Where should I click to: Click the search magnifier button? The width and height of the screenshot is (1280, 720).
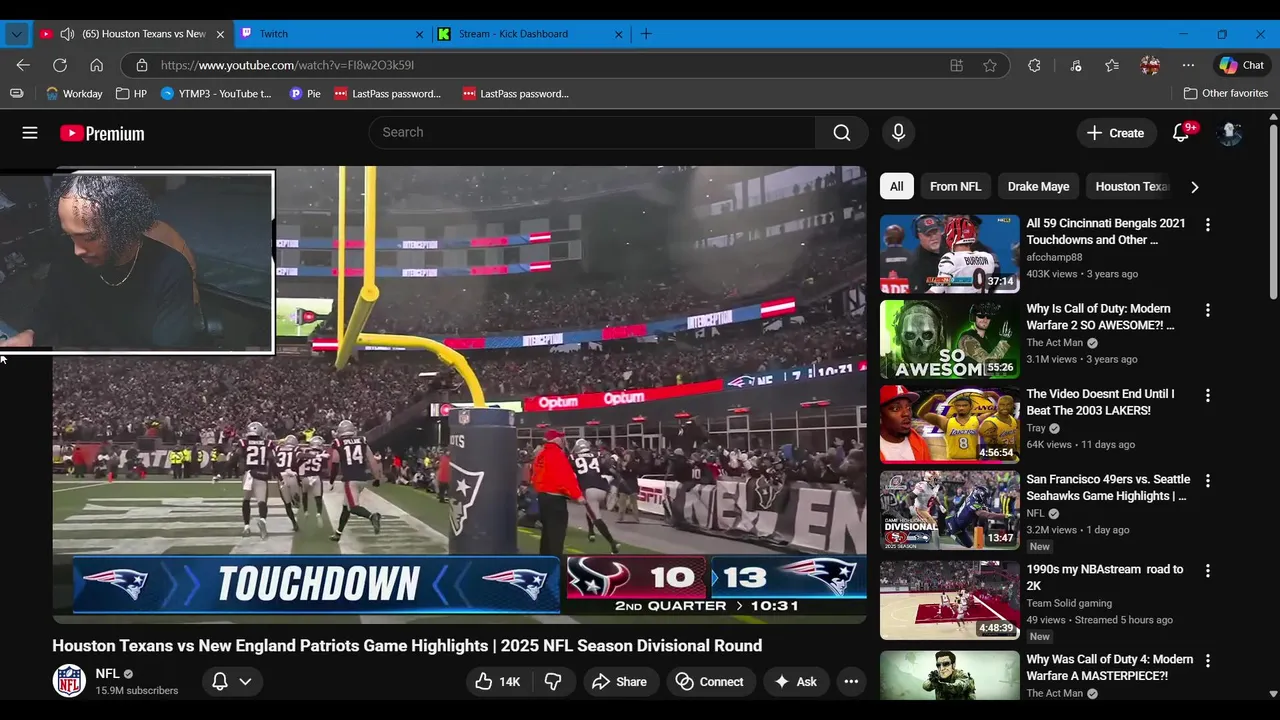(842, 133)
